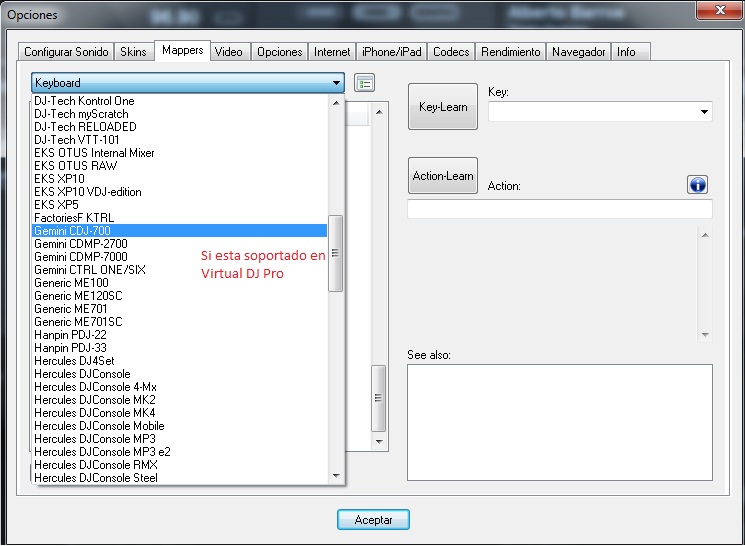This screenshot has width=745, height=546.
Task: Go to the Video tab
Action: [x=229, y=52]
